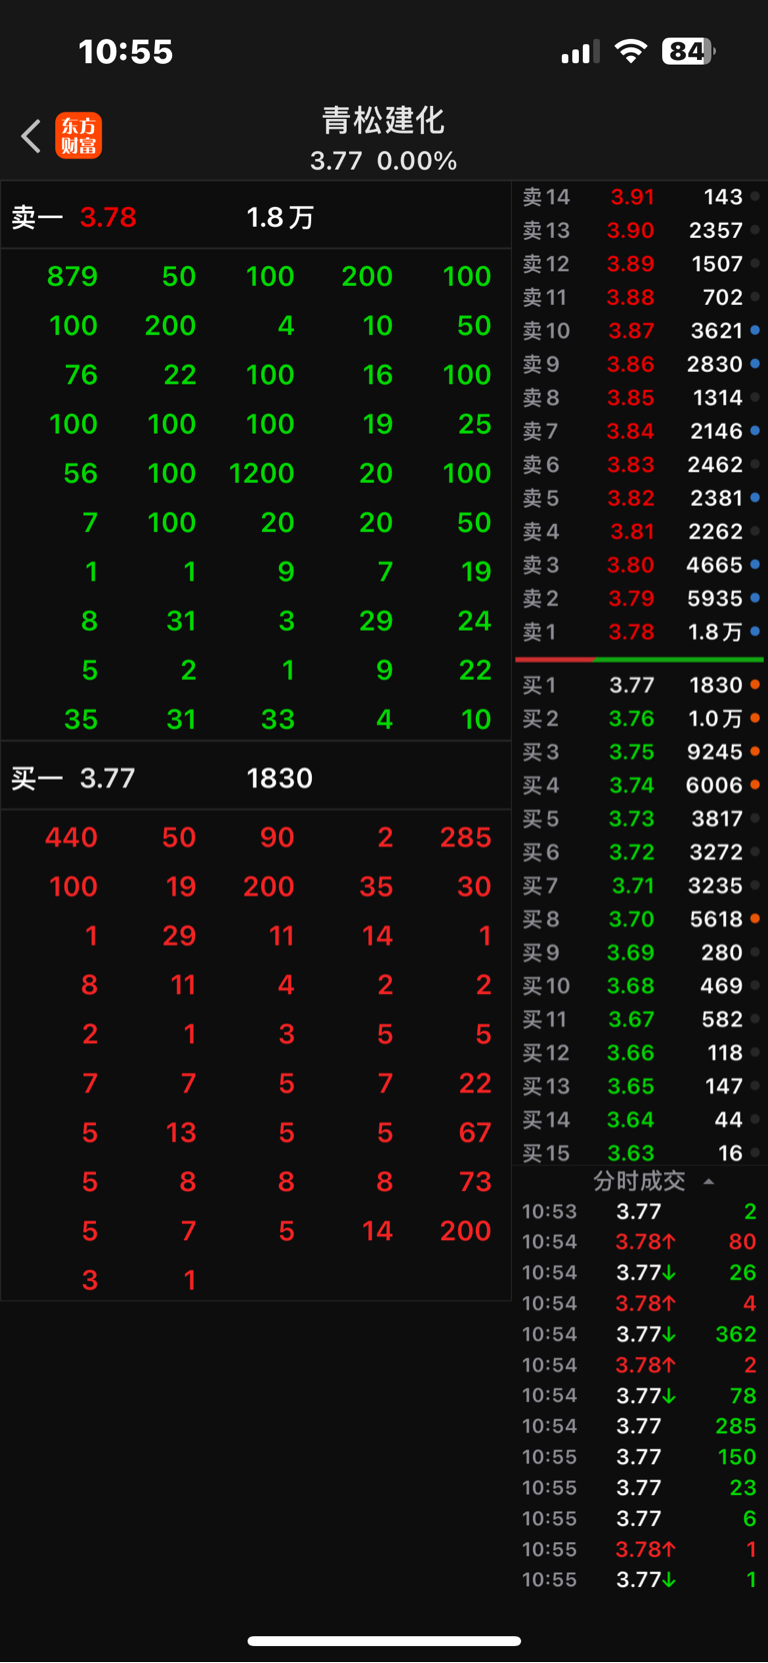Select the 买15 row at 3.63
The width and height of the screenshot is (768, 1663).
pos(640,1153)
